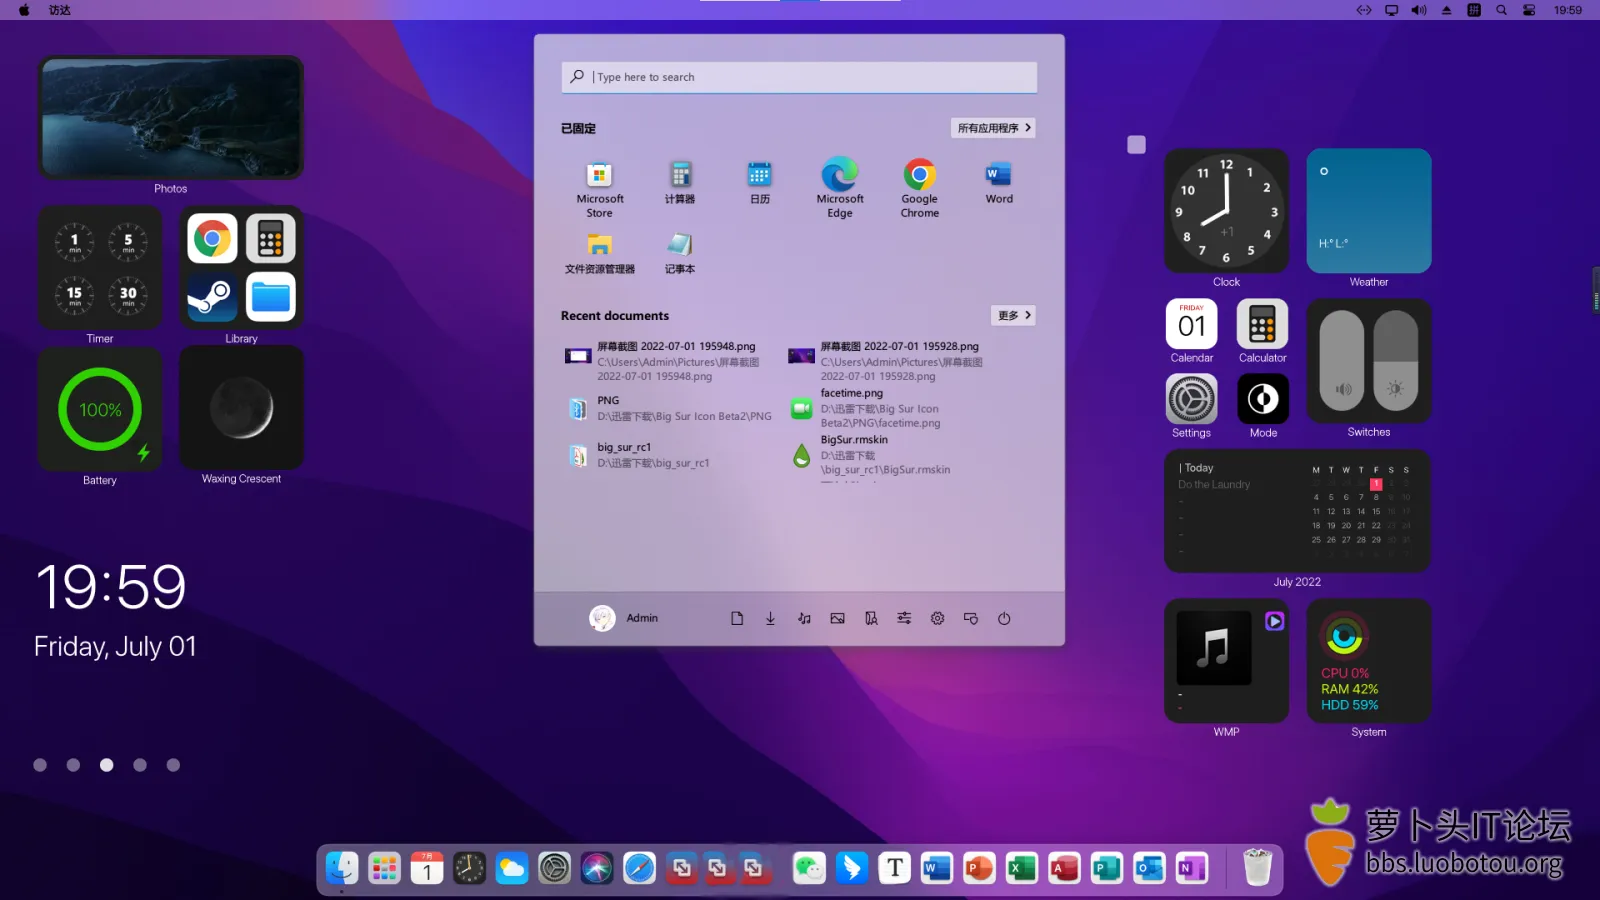Launch Steam from the Library widget

[212, 297]
